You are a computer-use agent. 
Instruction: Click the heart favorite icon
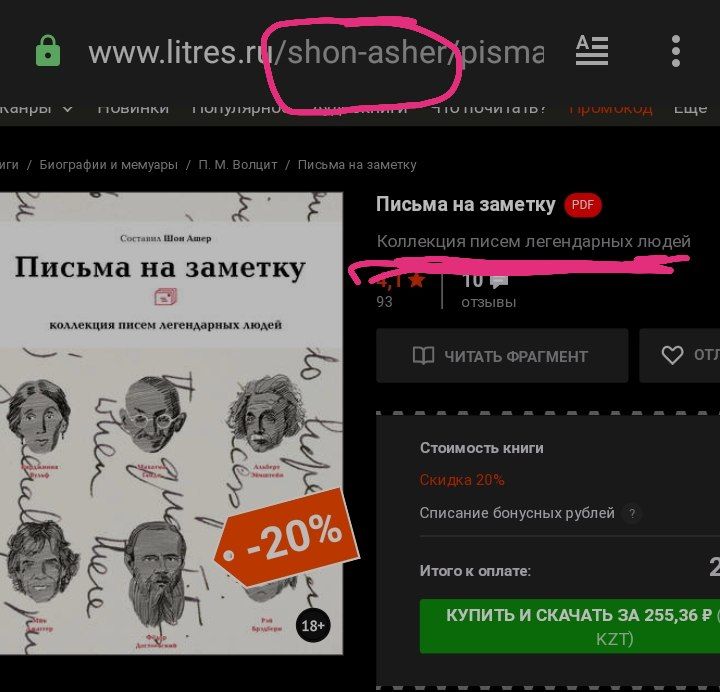(672, 355)
